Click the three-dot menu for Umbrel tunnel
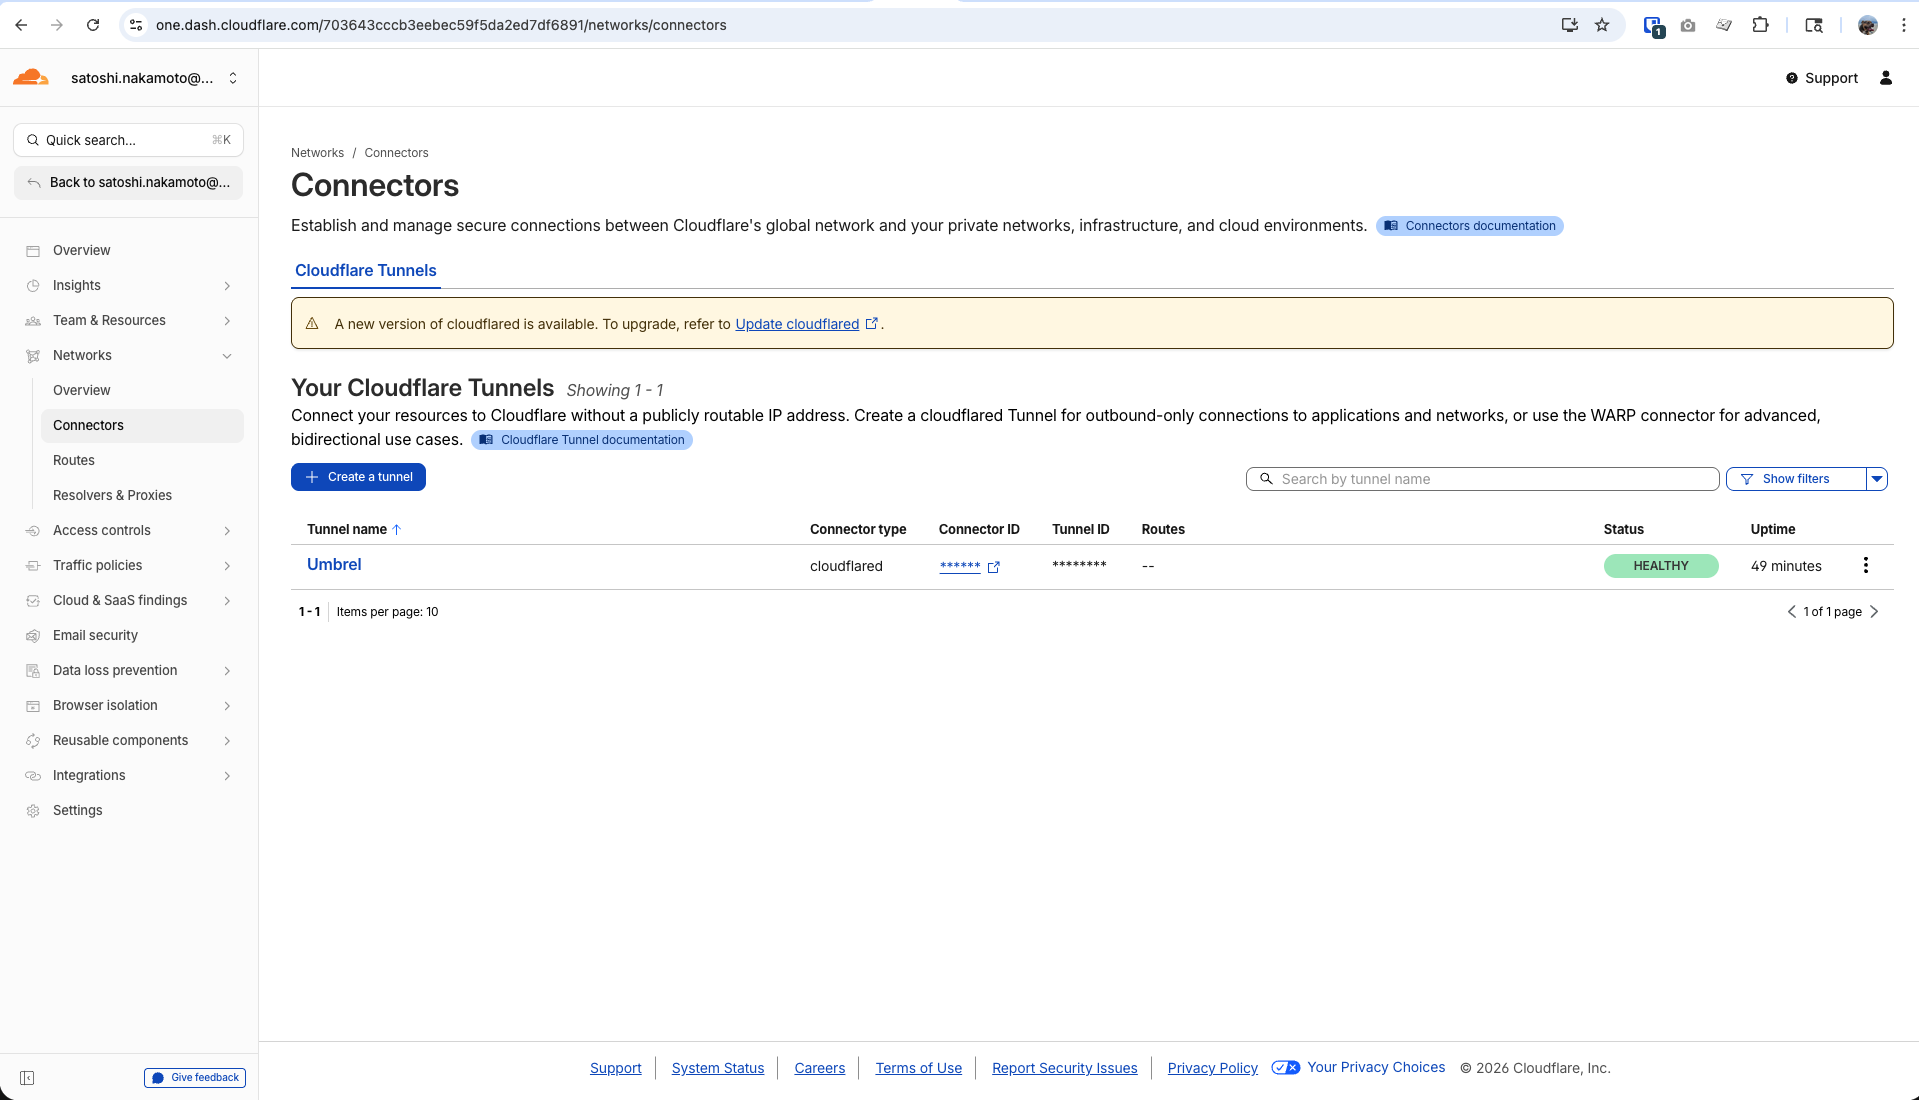 tap(1865, 566)
